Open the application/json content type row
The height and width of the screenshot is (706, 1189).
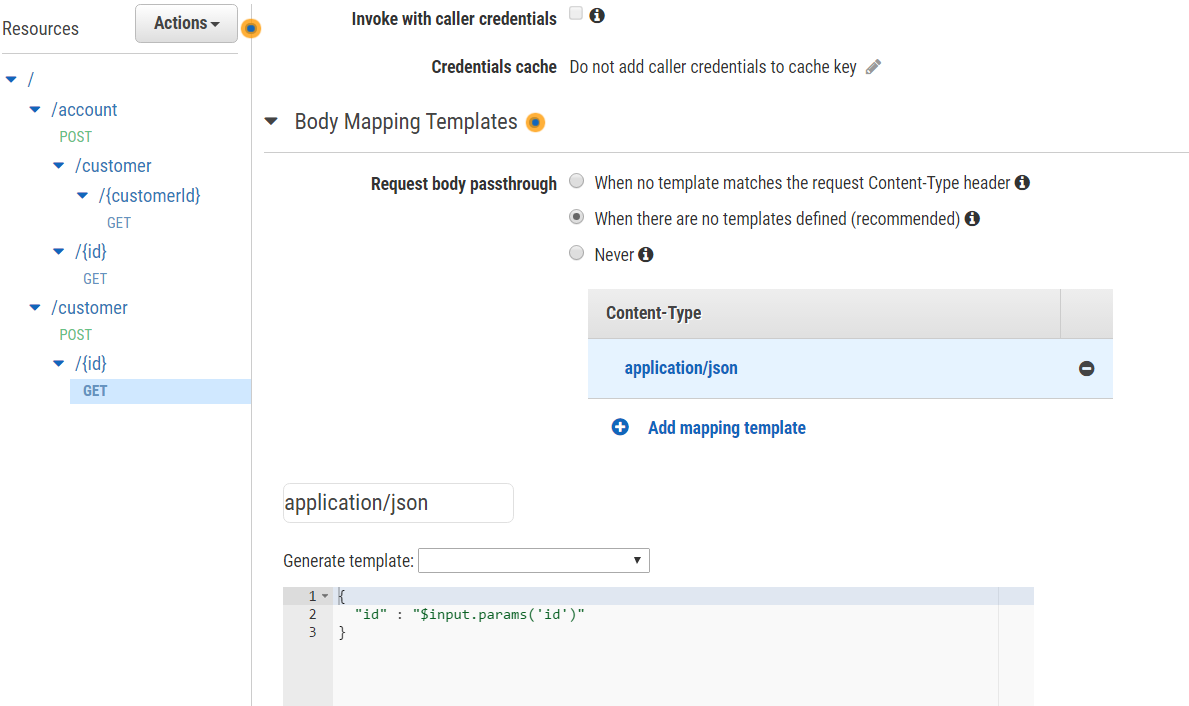pyautogui.click(x=681, y=368)
